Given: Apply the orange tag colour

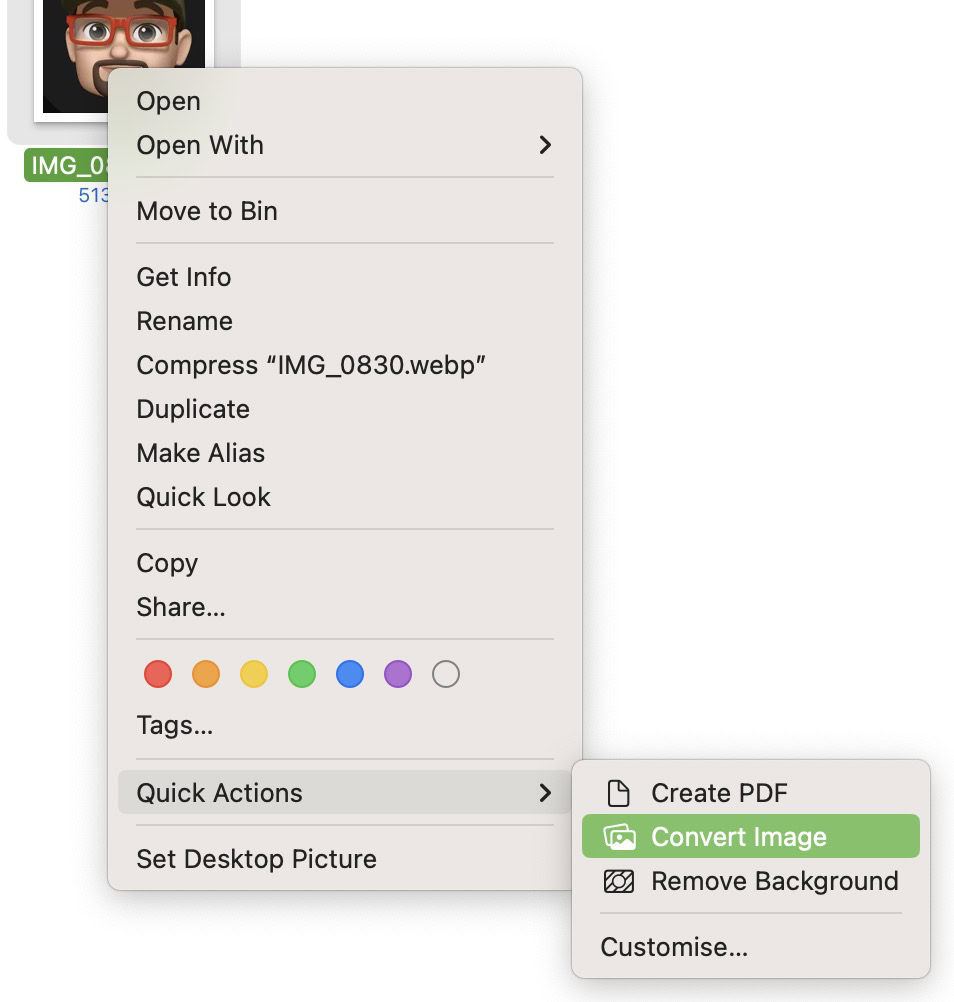Looking at the screenshot, I should coord(206,675).
